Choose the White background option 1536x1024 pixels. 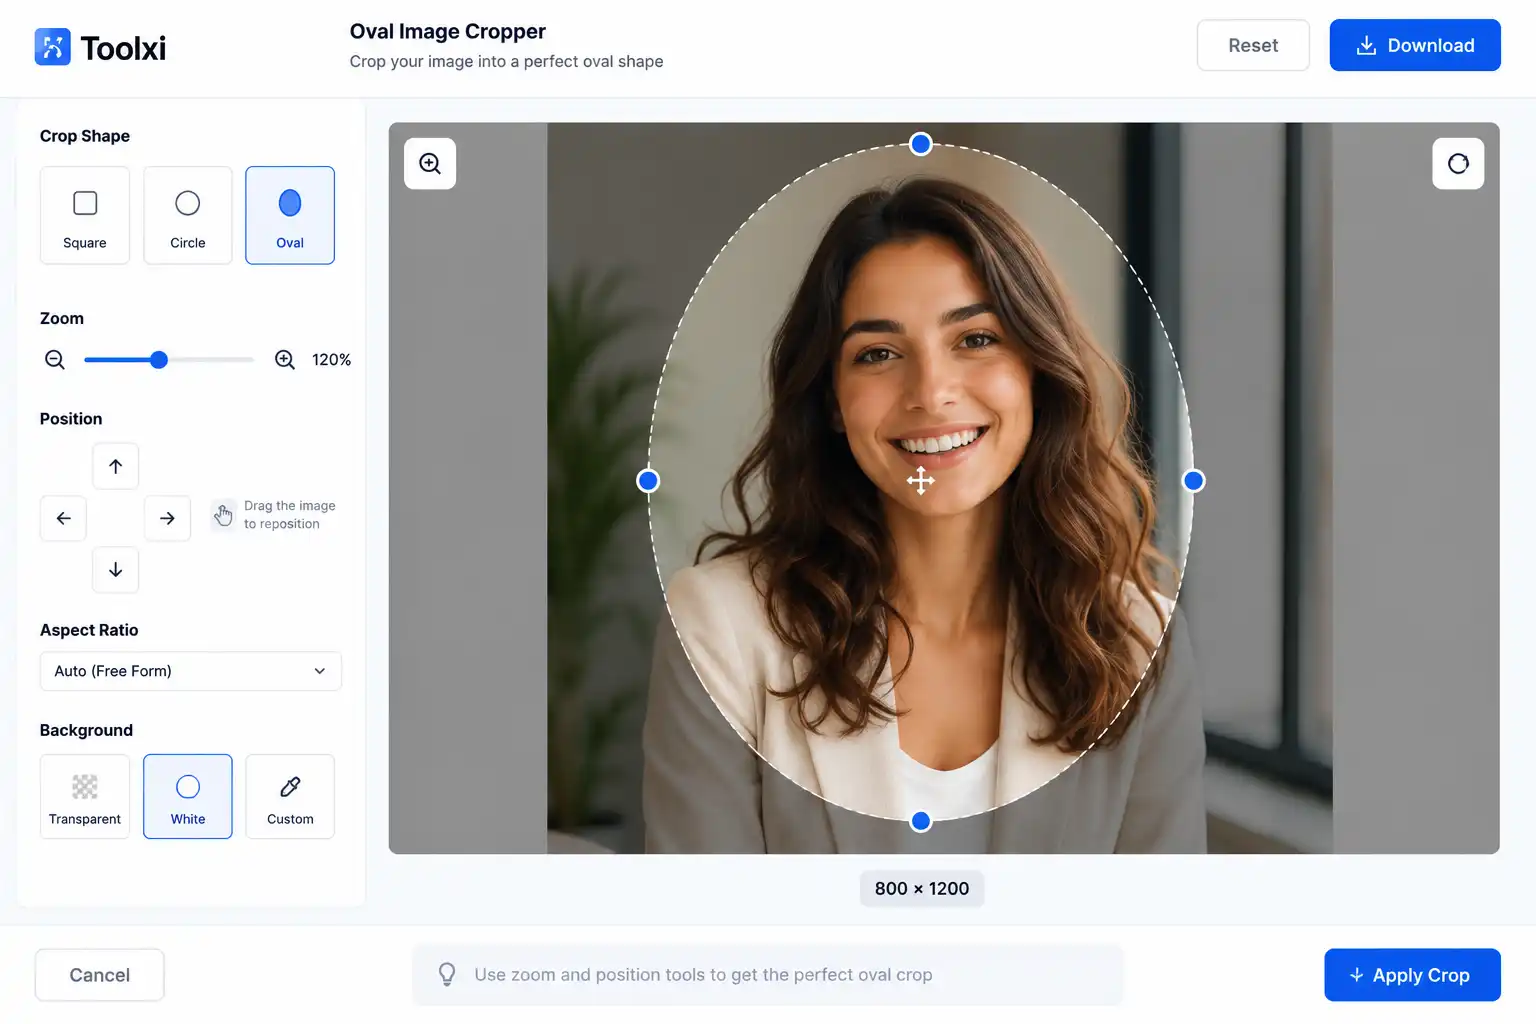coord(188,796)
